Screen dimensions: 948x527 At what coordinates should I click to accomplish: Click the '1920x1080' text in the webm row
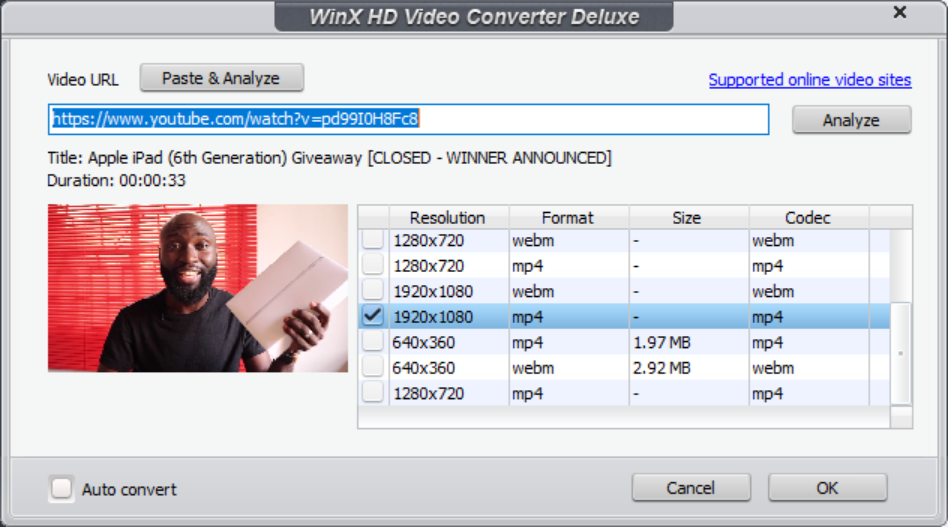(x=433, y=292)
